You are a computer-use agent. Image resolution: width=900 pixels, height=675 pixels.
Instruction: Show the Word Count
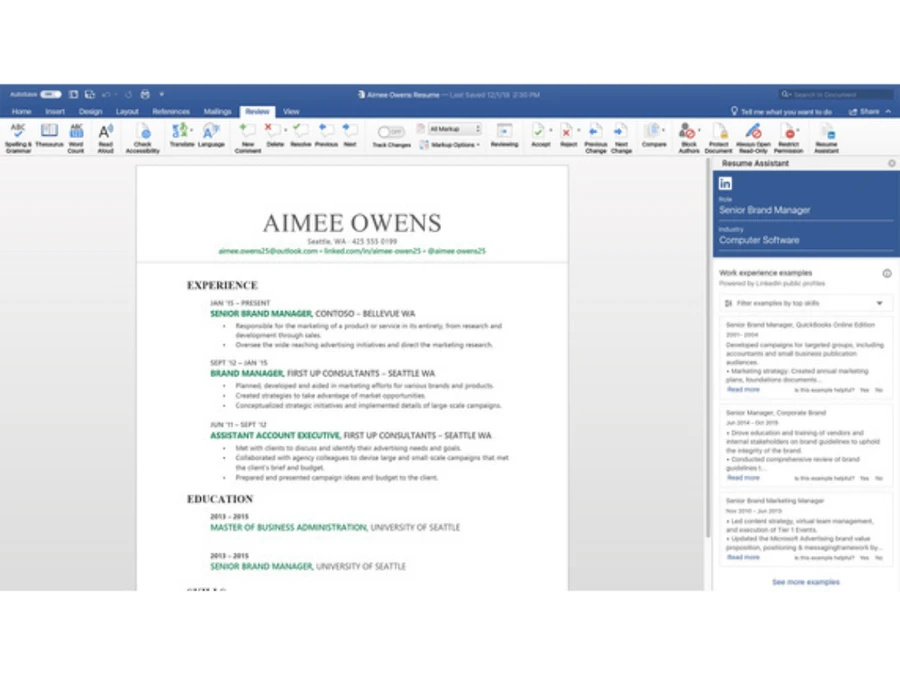76,138
